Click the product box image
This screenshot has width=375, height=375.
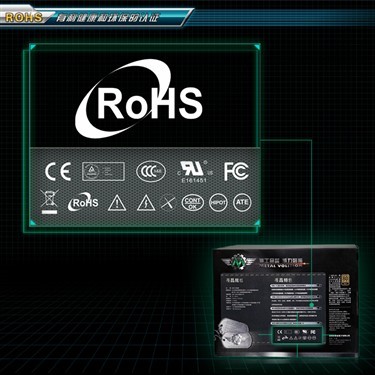tap(286, 301)
